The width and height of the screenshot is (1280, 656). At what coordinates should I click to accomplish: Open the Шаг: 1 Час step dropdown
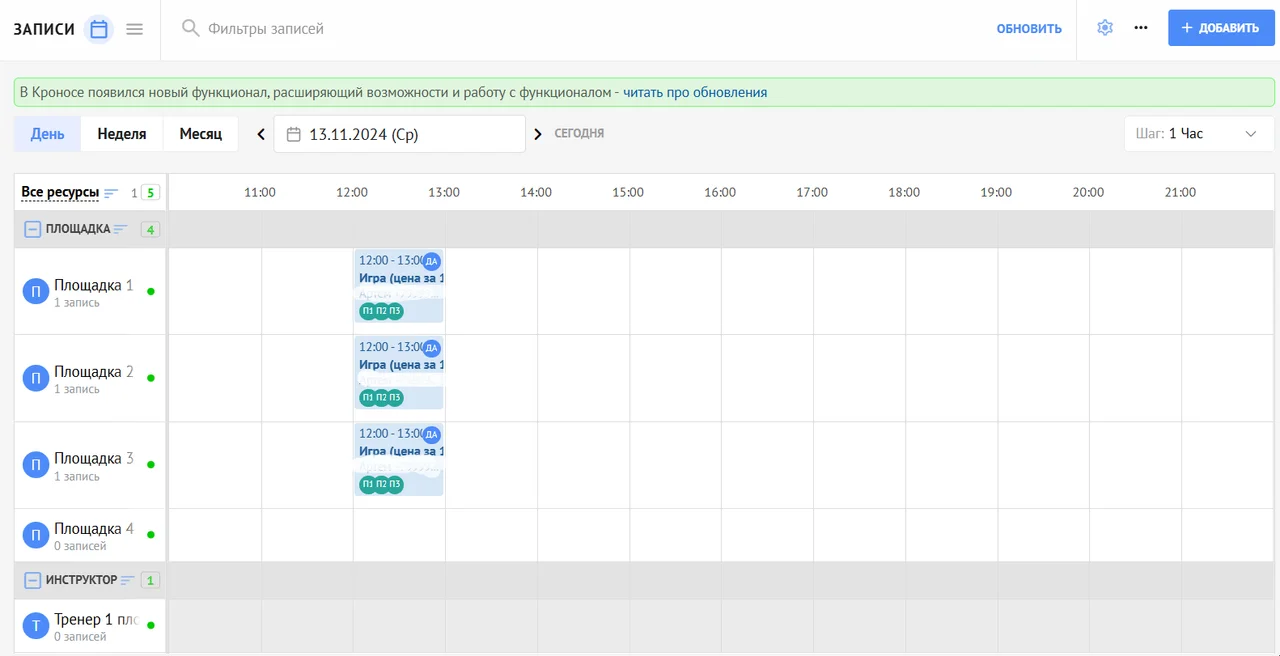click(1198, 134)
